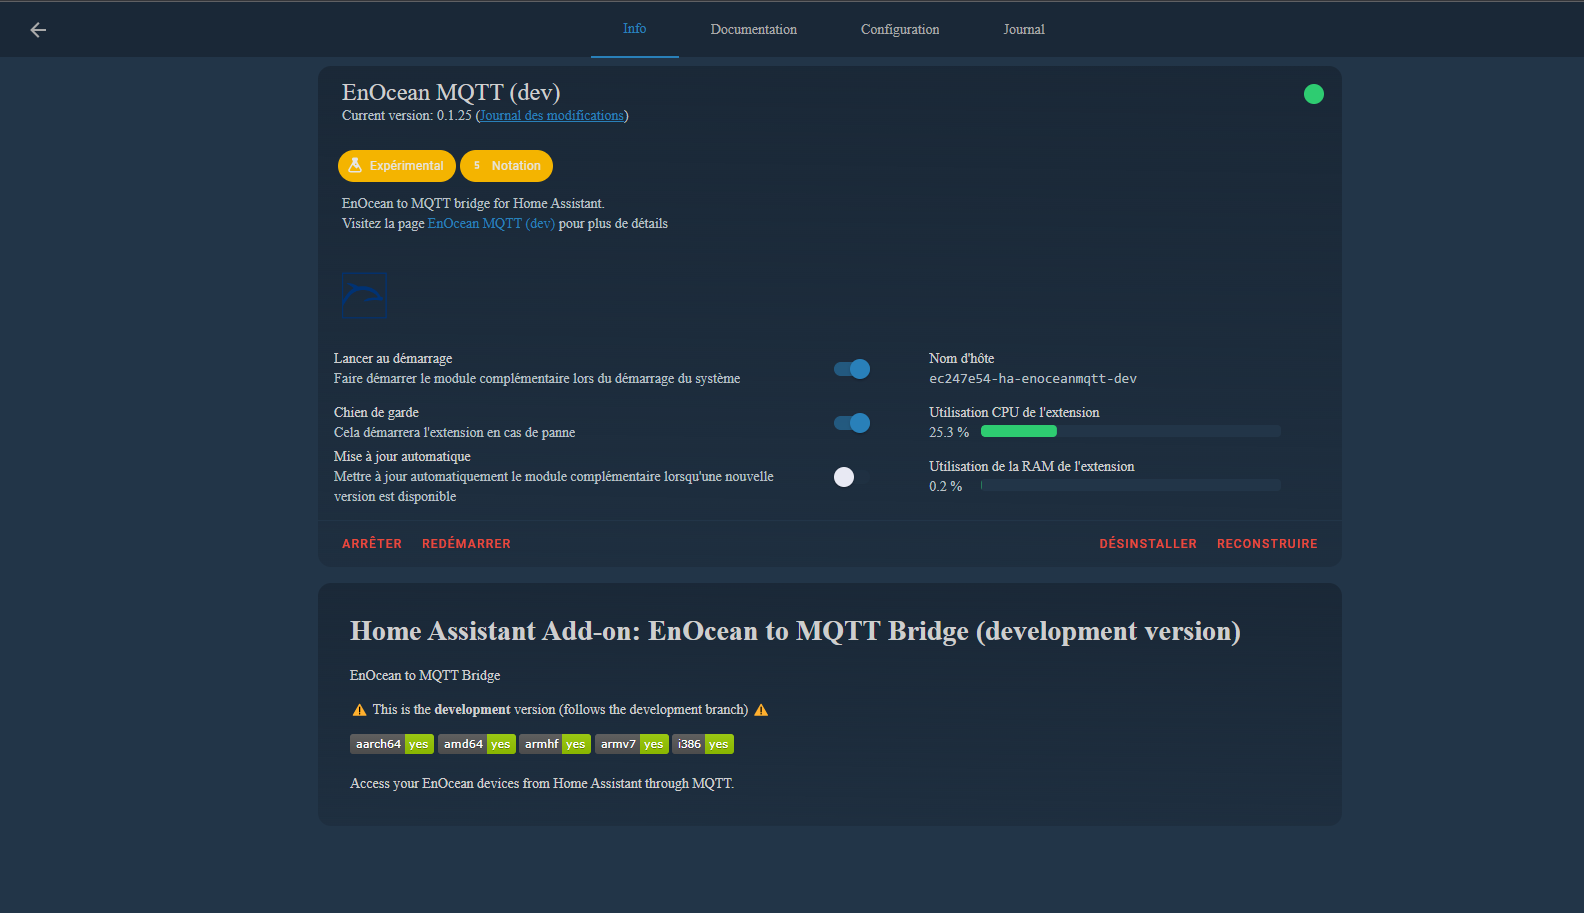This screenshot has width=1584, height=913.
Task: Disable the Lancer au démarrage toggle
Action: (852, 369)
